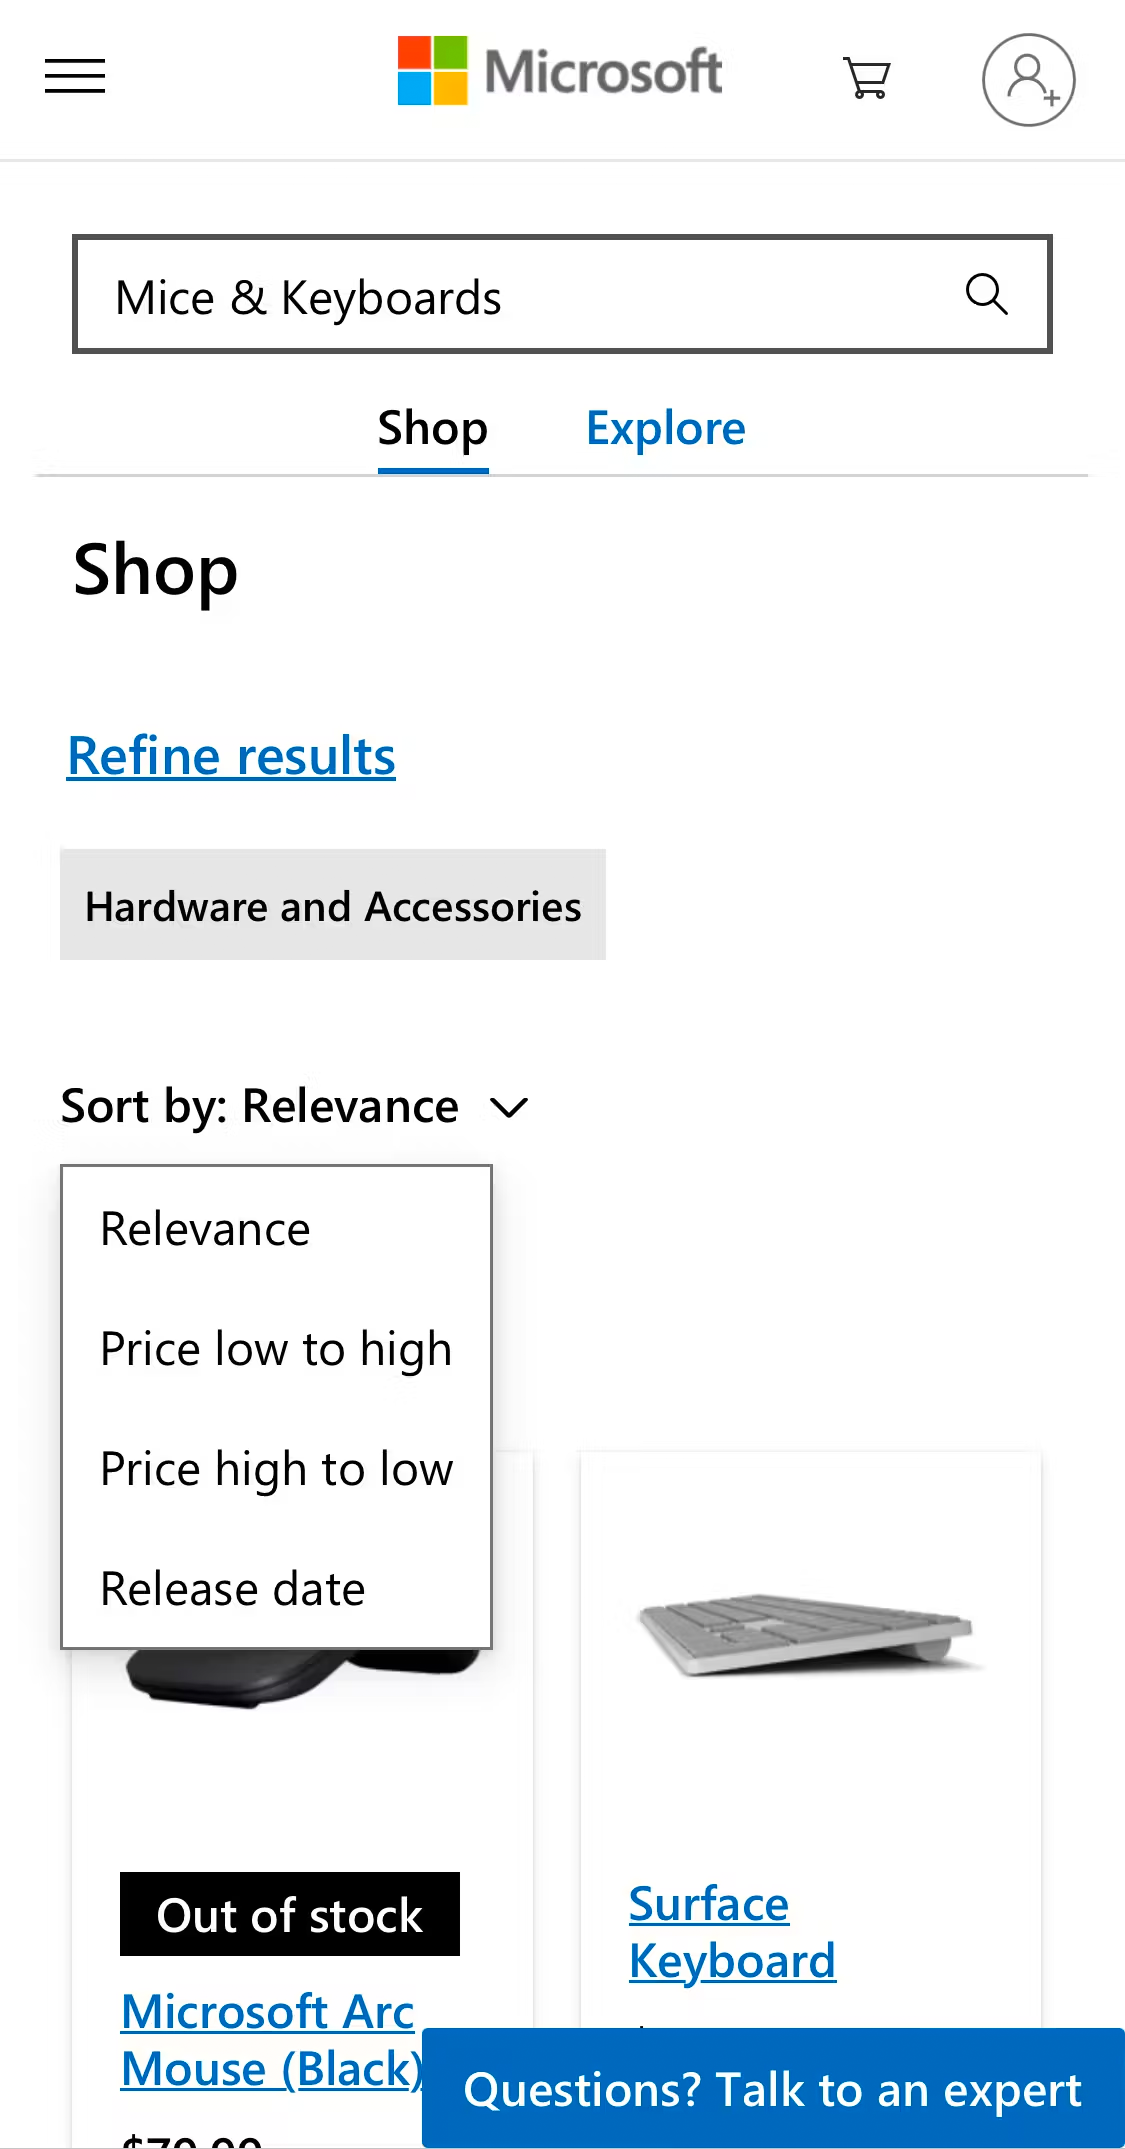Click Questions? Talk to an expert button
The height and width of the screenshot is (2149, 1125).
772,2090
